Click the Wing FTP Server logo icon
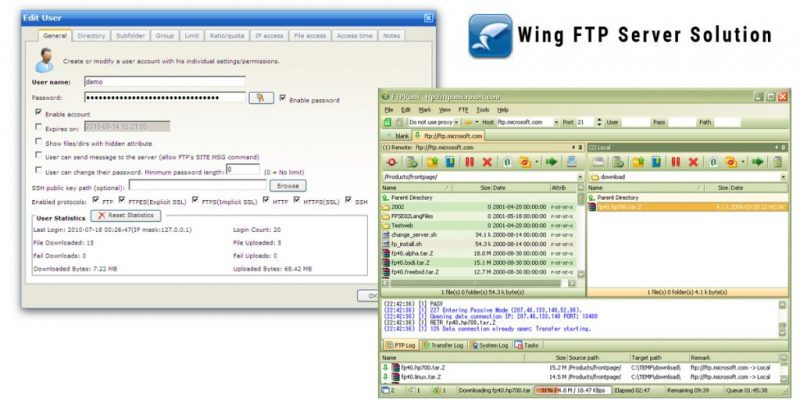Viewport: 800px width, 400px height. (x=490, y=35)
